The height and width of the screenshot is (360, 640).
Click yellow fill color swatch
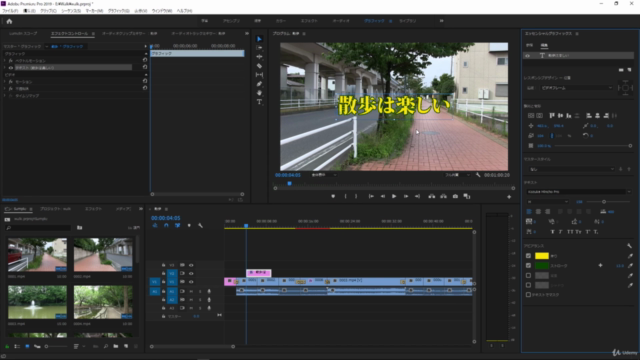542,256
